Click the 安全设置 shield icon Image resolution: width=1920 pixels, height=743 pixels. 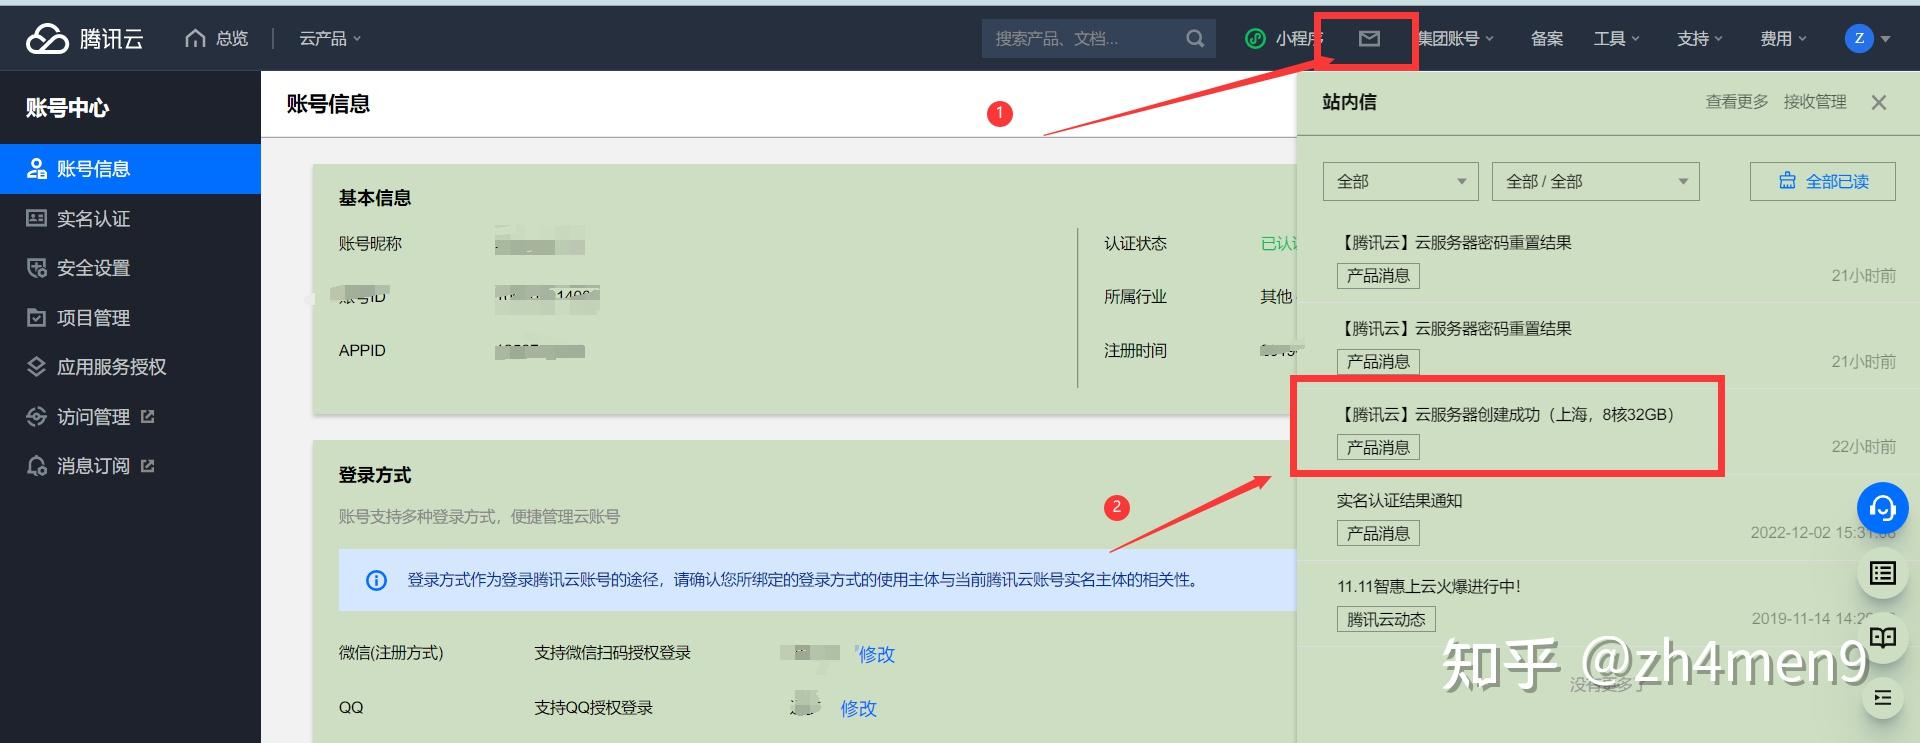(x=37, y=268)
